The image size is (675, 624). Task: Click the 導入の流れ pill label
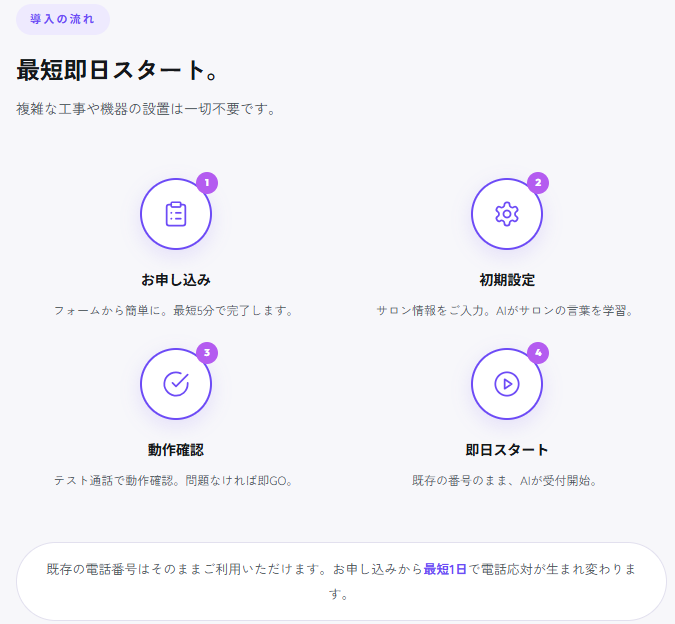click(x=63, y=19)
